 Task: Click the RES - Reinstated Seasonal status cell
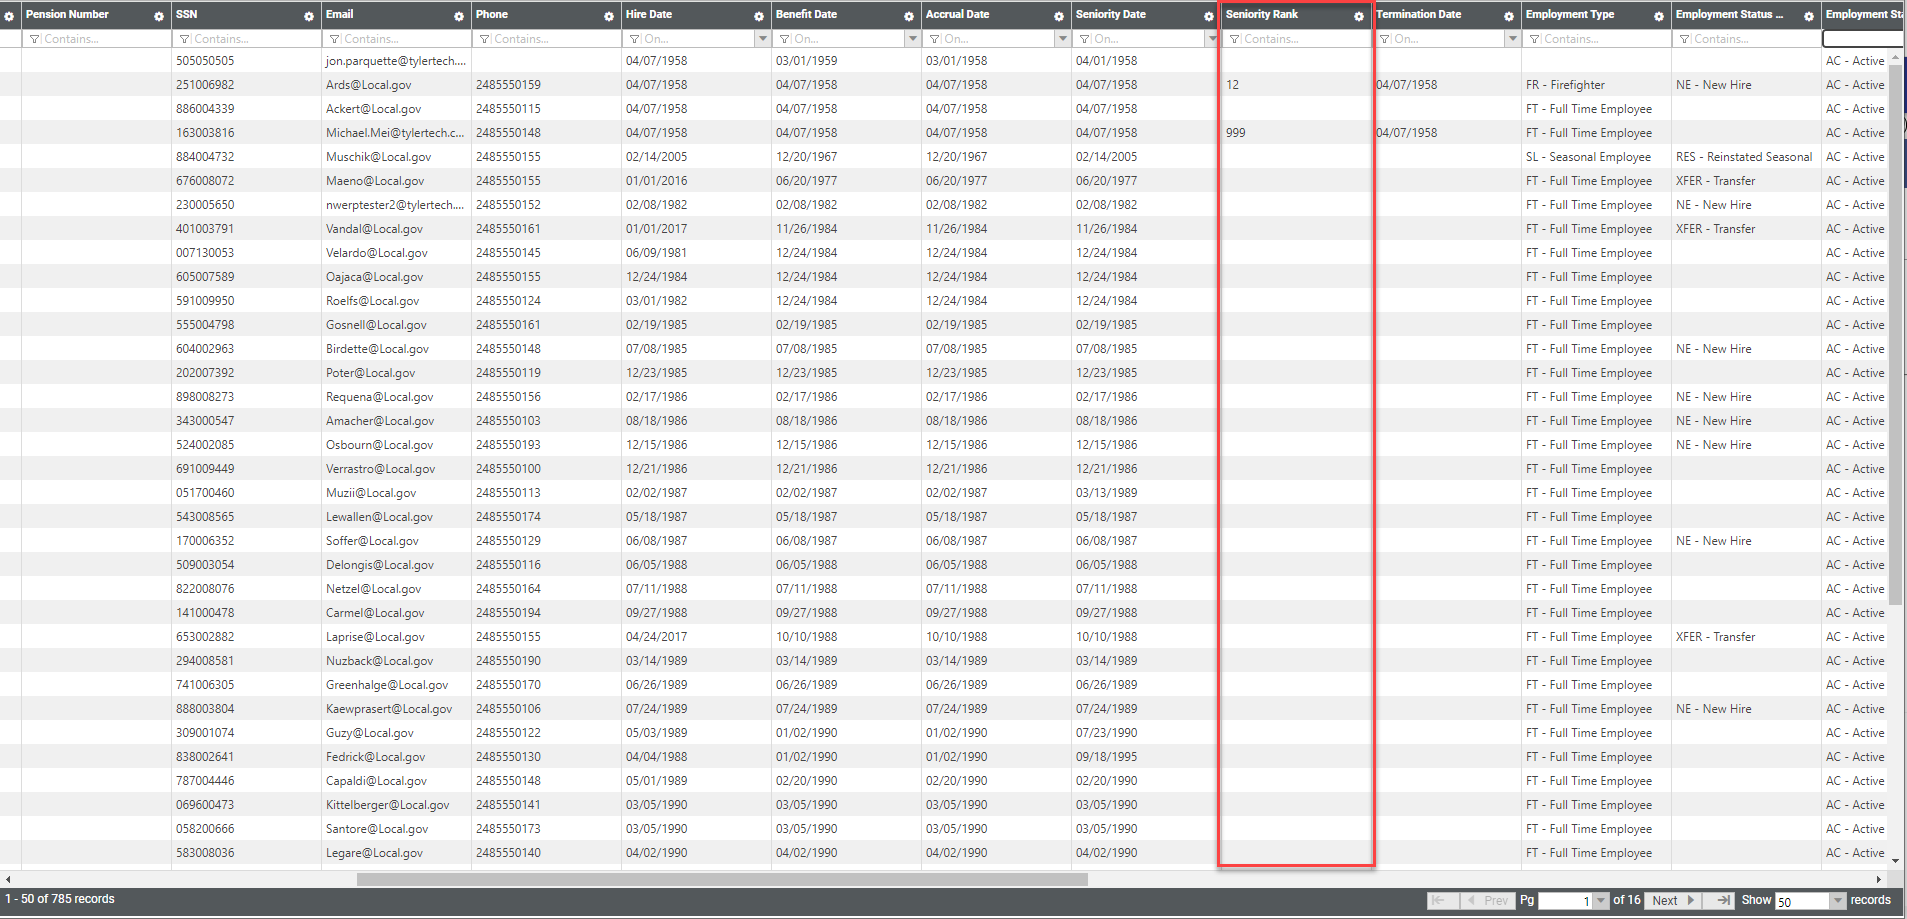[1744, 157]
